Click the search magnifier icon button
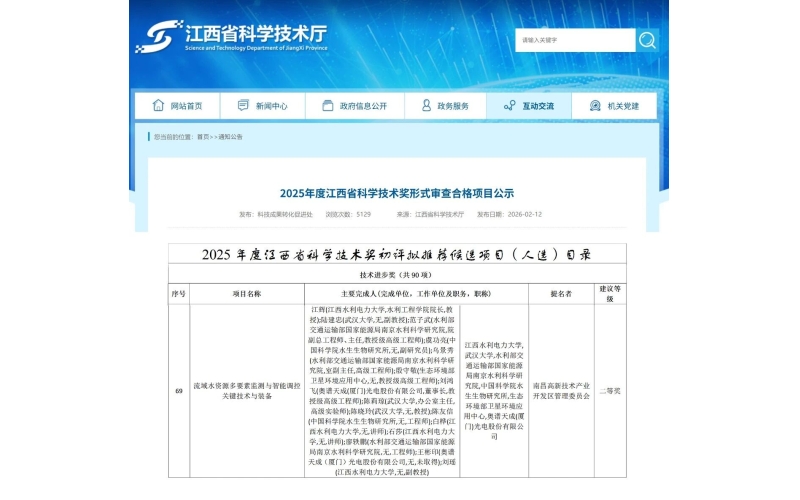Screen dimensions: 800x500 tap(647, 40)
